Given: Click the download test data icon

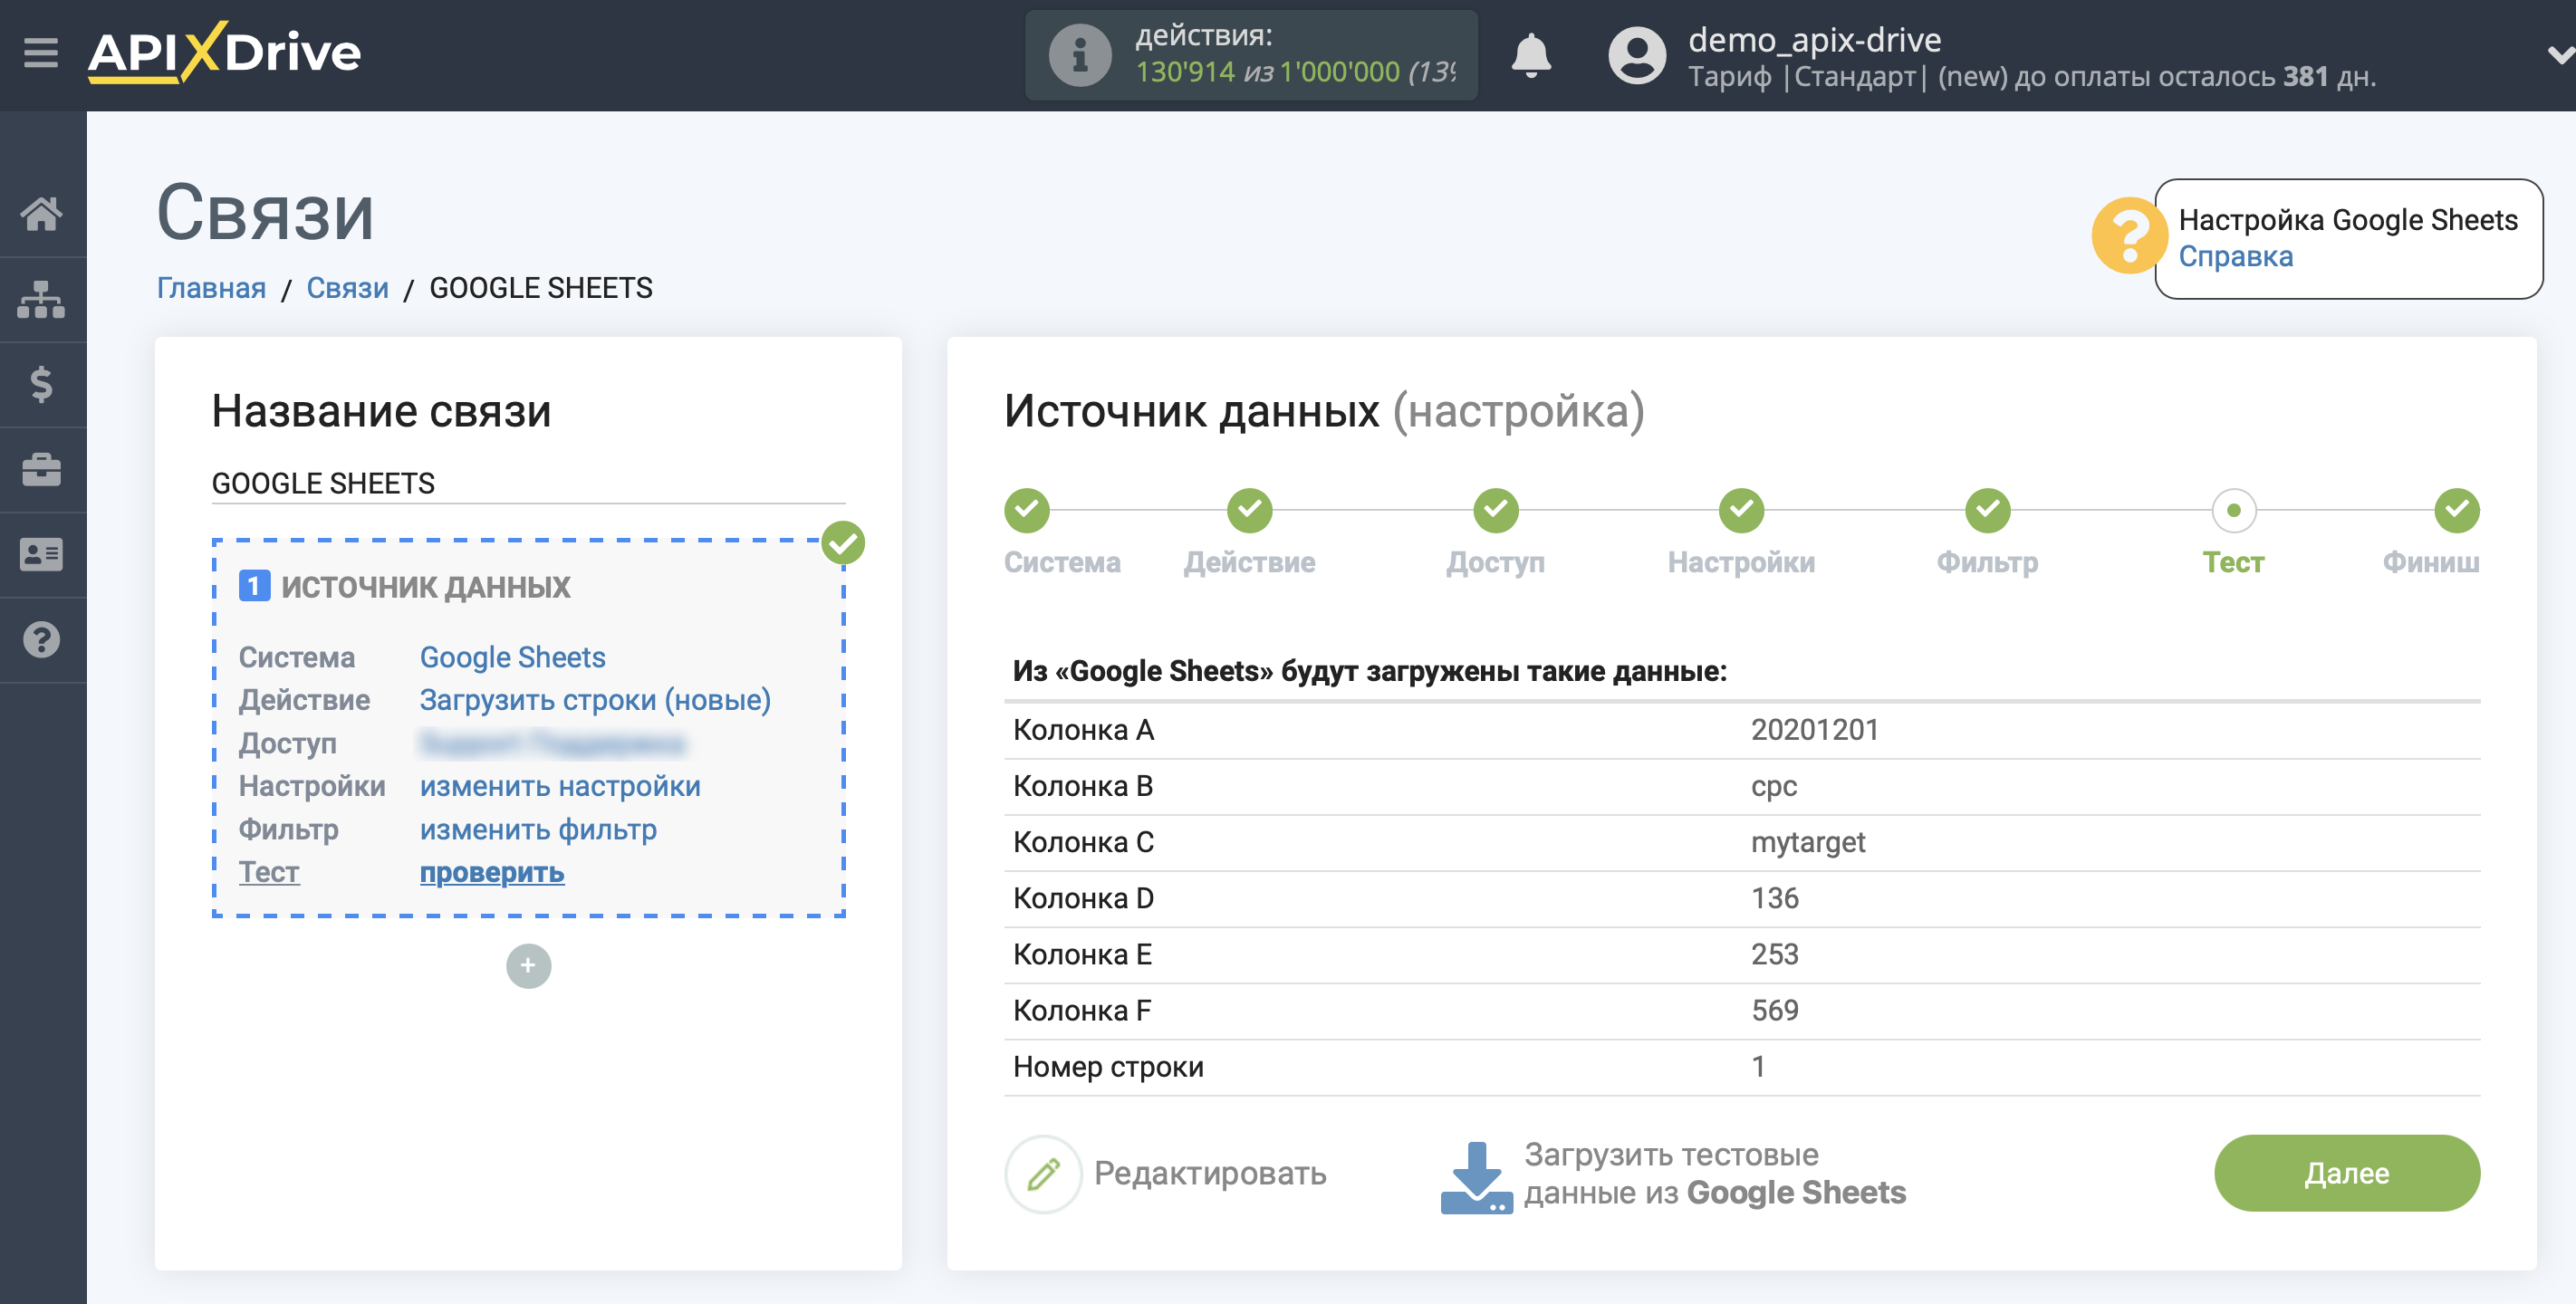Looking at the screenshot, I should tap(1476, 1177).
